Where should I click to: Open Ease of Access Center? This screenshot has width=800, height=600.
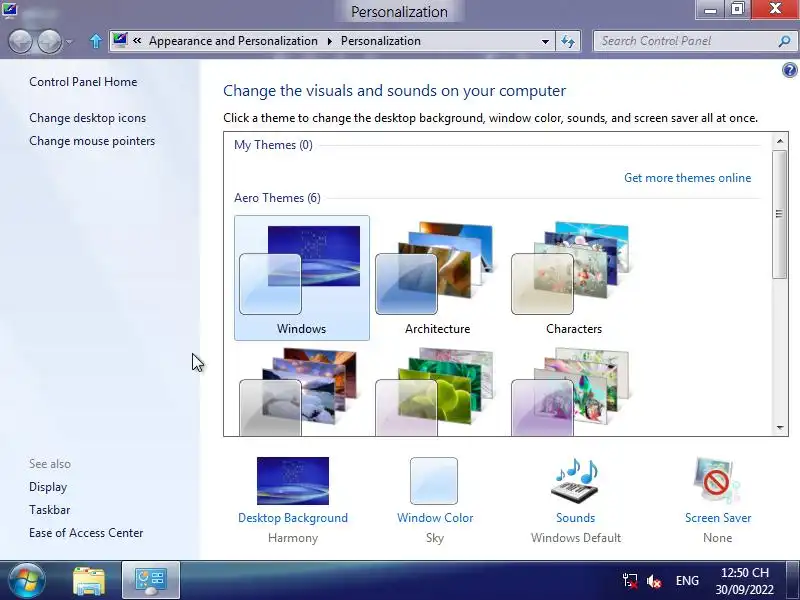click(x=86, y=533)
